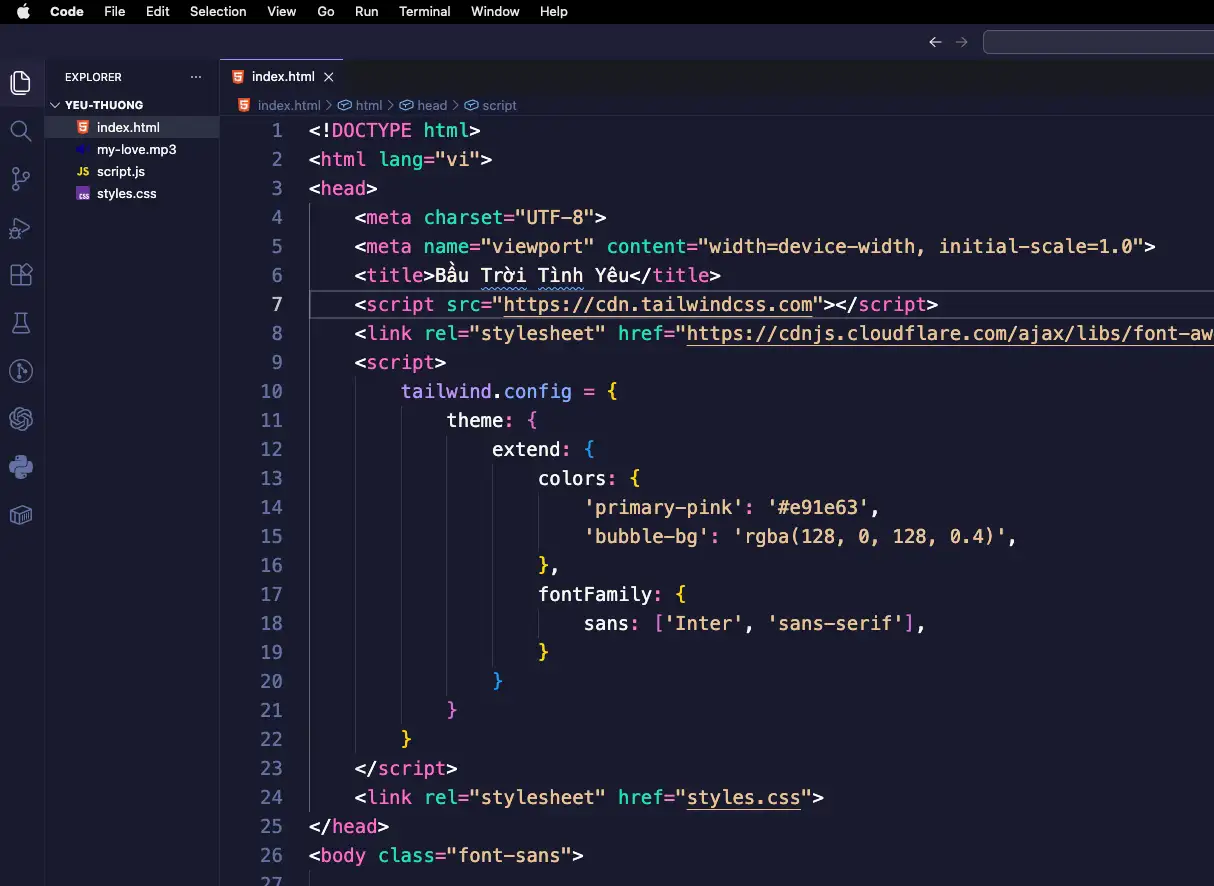Close the index.html editor tab

(x=329, y=77)
